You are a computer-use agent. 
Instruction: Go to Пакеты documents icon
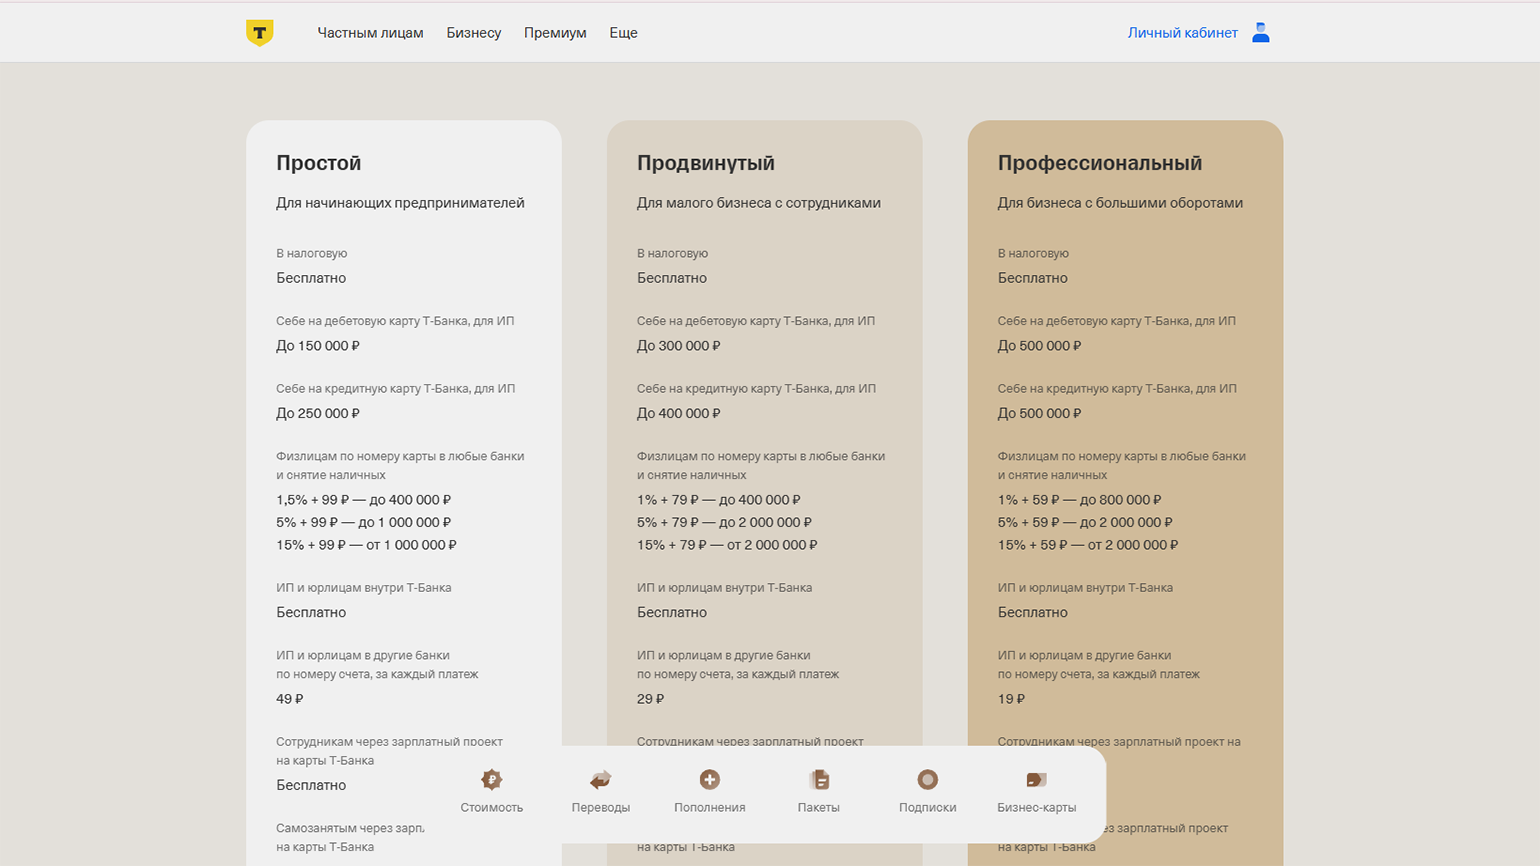[818, 780]
